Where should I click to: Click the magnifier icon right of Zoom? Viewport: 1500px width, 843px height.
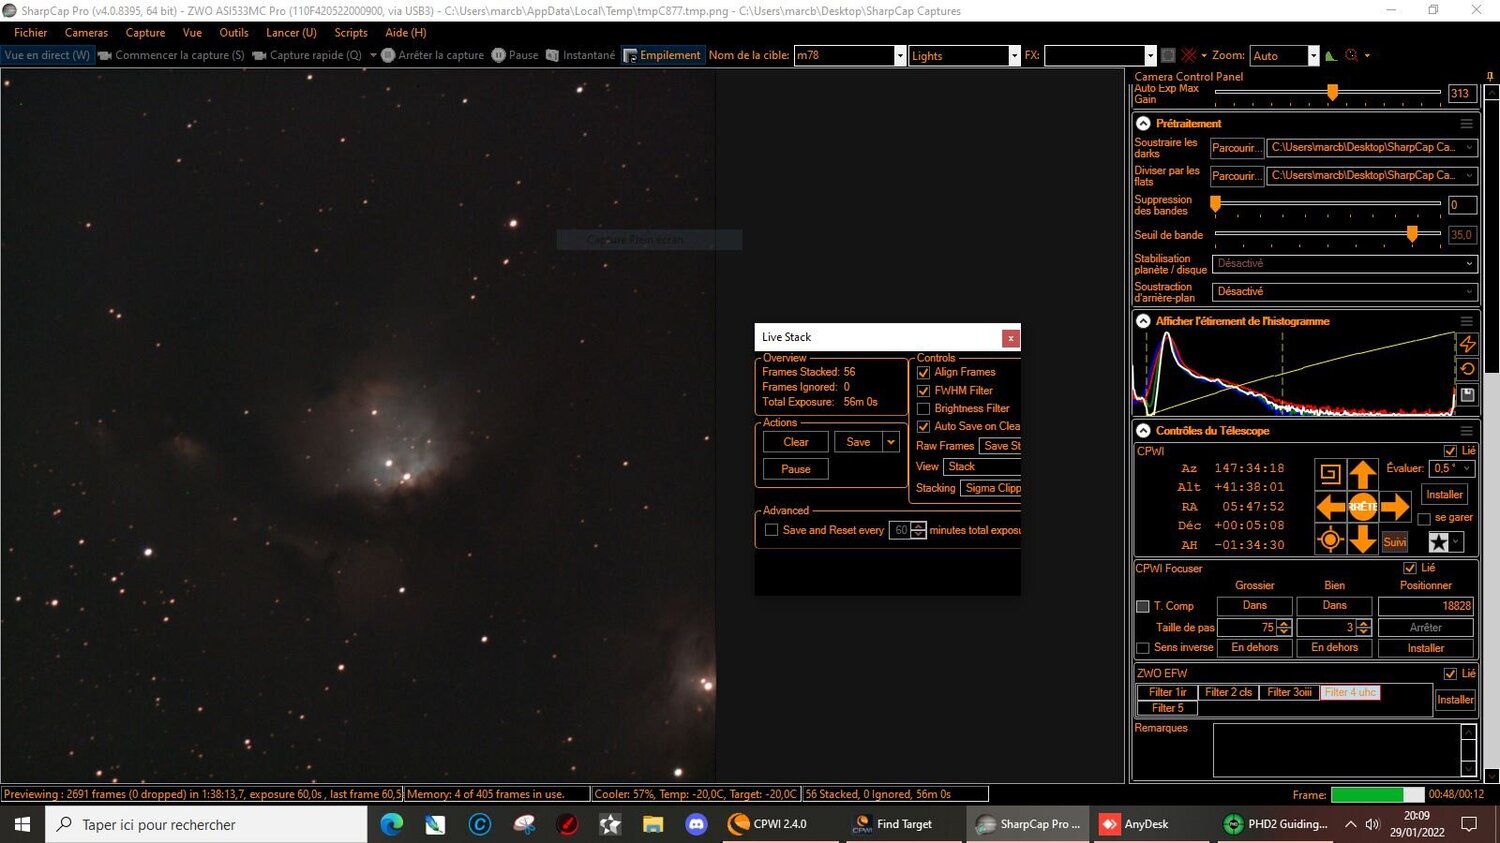pyautogui.click(x=1352, y=56)
